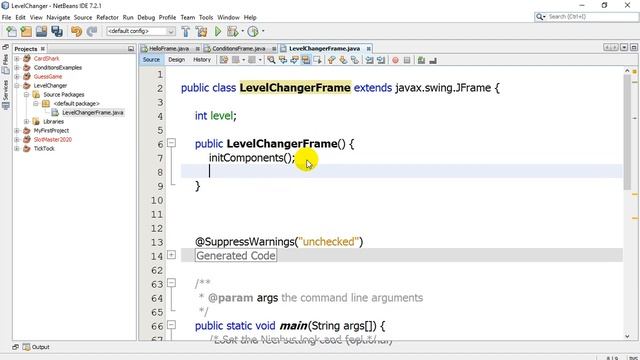Collapse the main method fold at line 66
The image size is (640, 360).
pyautogui.click(x=172, y=325)
